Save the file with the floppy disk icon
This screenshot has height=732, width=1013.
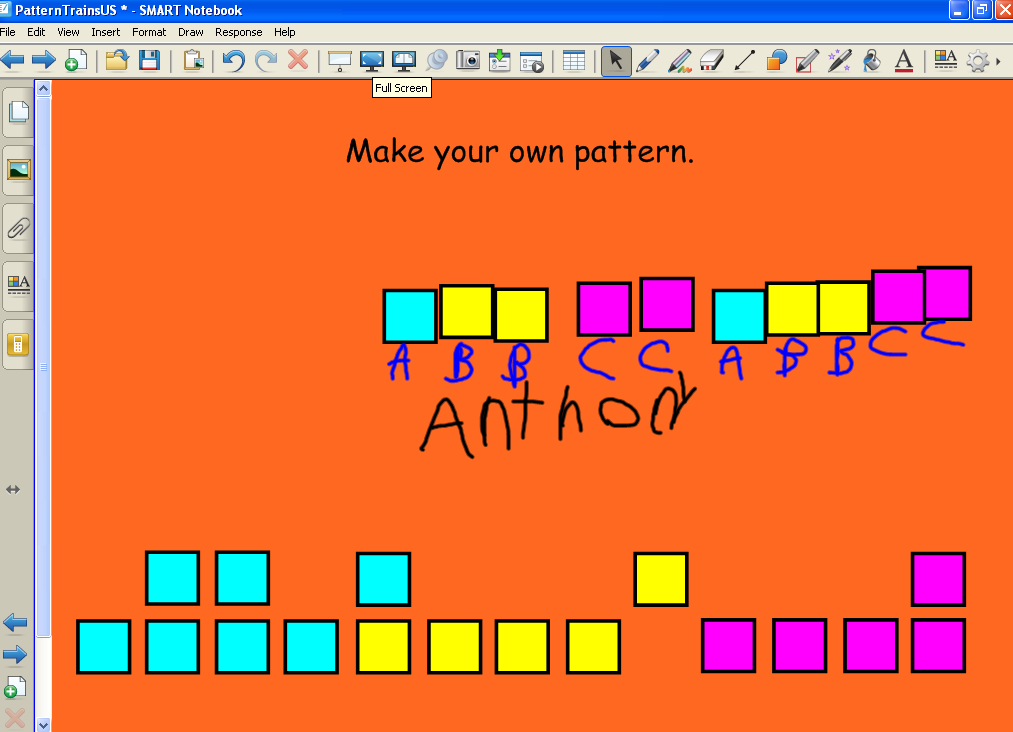[x=149, y=61]
